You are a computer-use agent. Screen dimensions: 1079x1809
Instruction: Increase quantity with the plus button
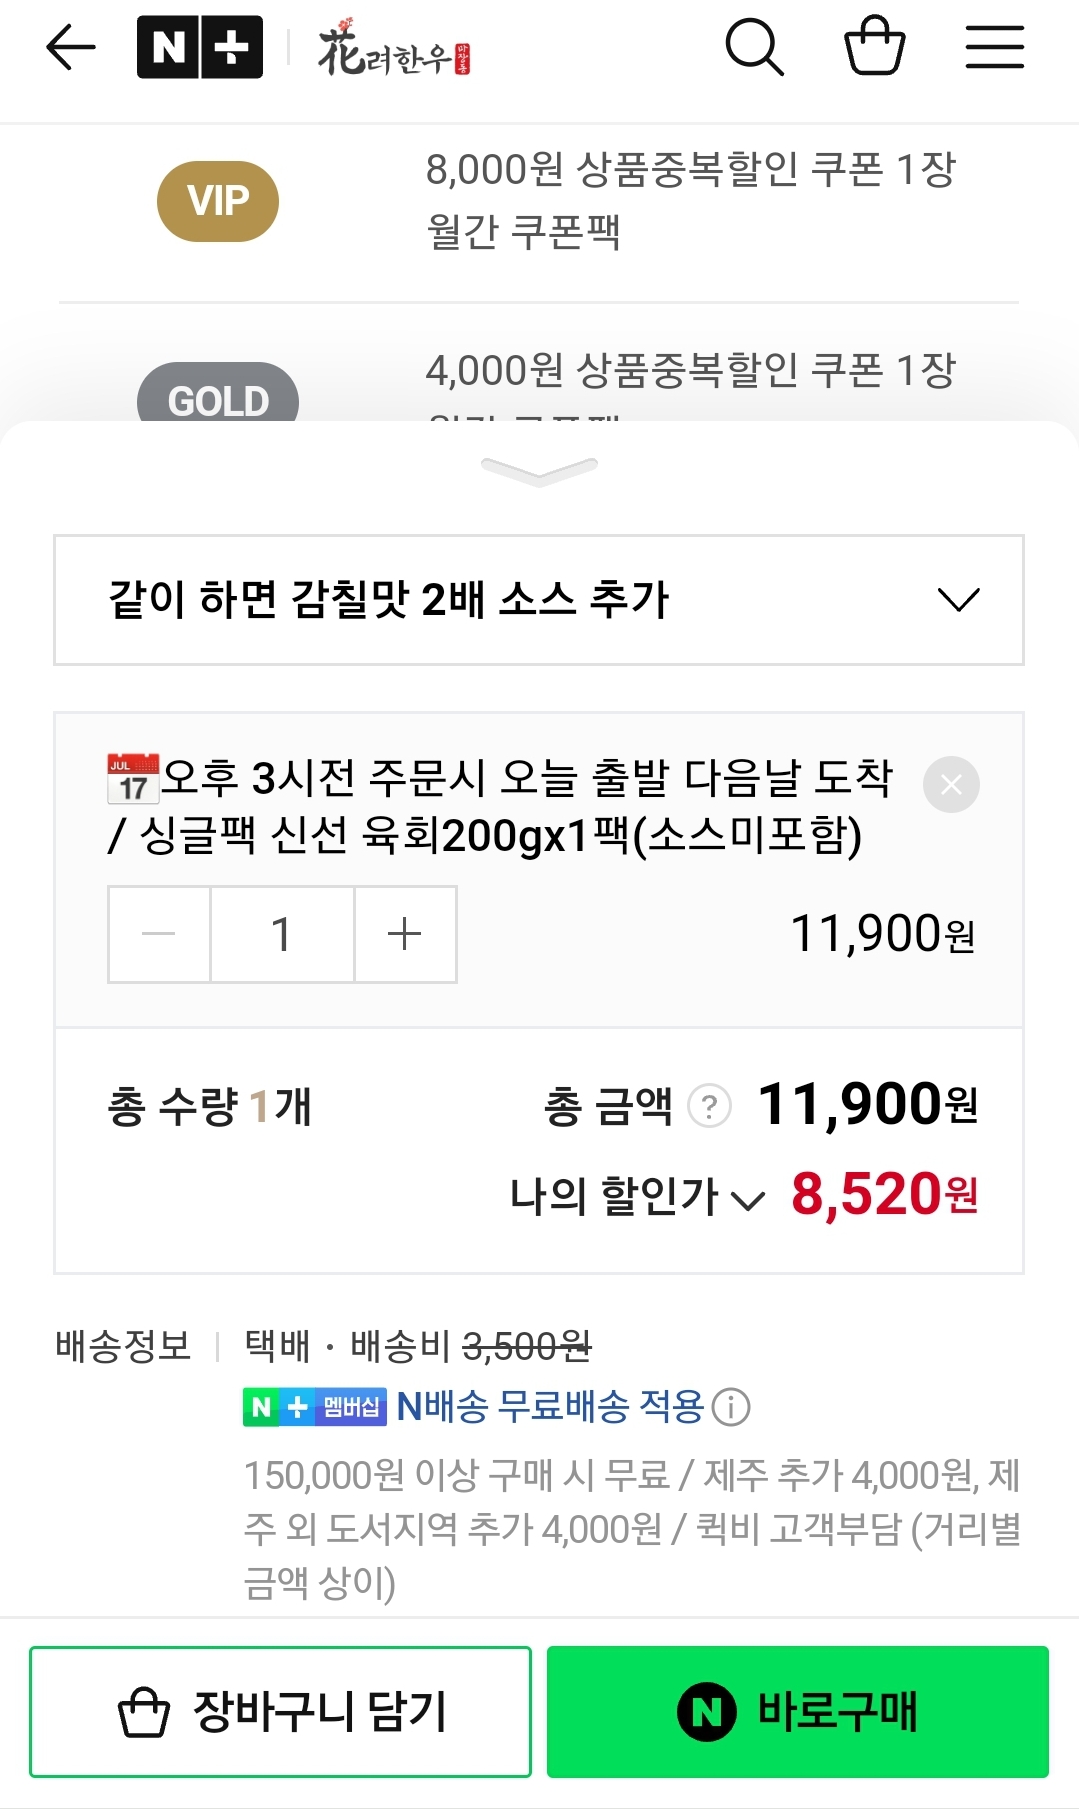tap(405, 934)
